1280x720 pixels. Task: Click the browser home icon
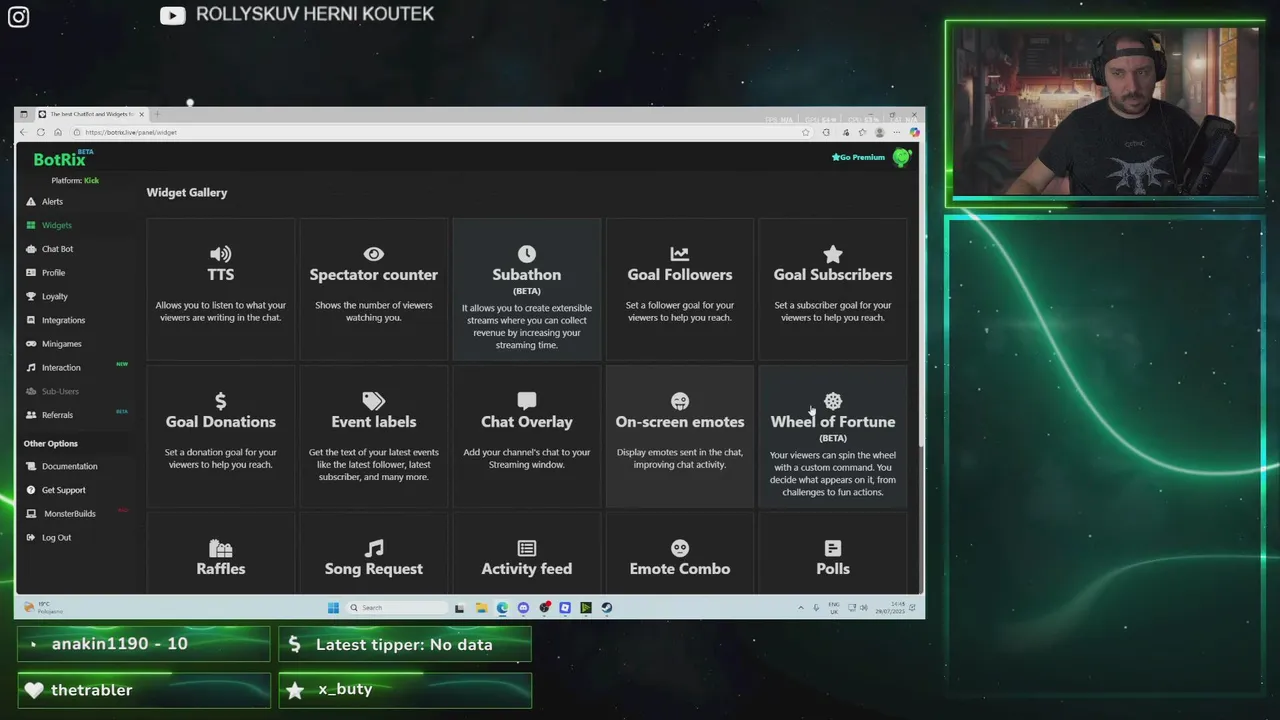point(58,132)
